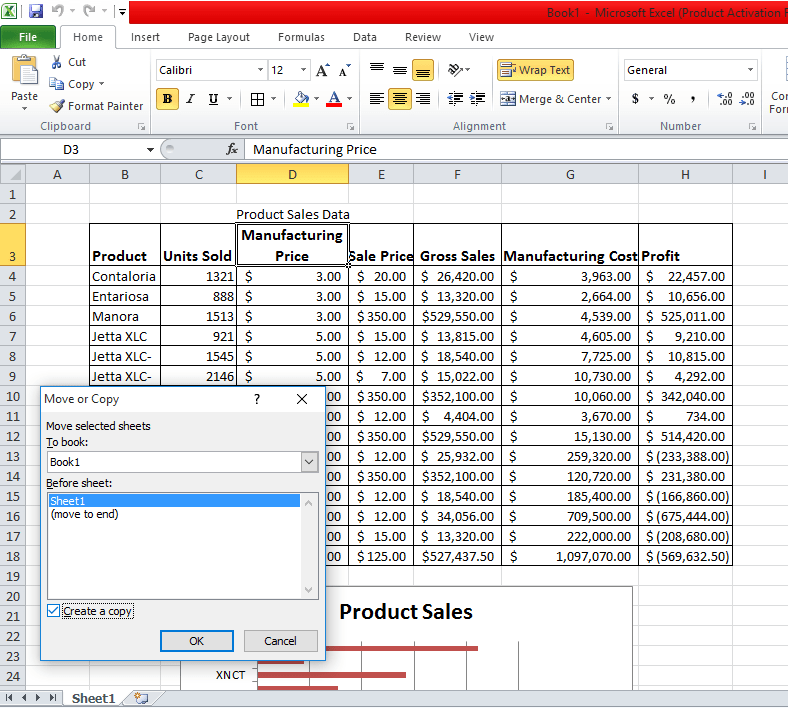Toggle Bold formatting button
Viewport: 788px width, 708px height.
pos(167,99)
